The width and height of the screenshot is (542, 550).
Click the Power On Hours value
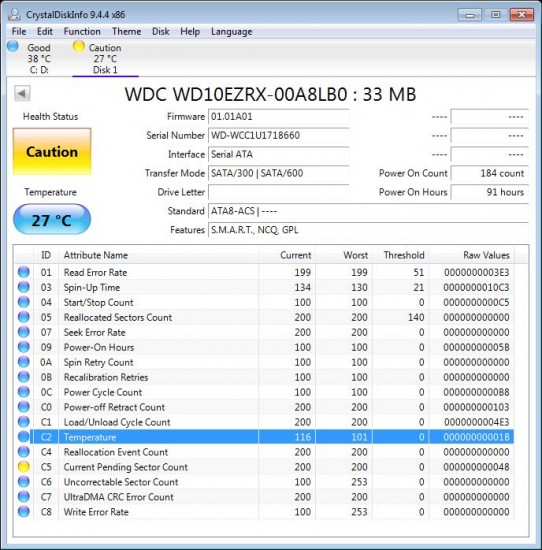pyautogui.click(x=490, y=192)
